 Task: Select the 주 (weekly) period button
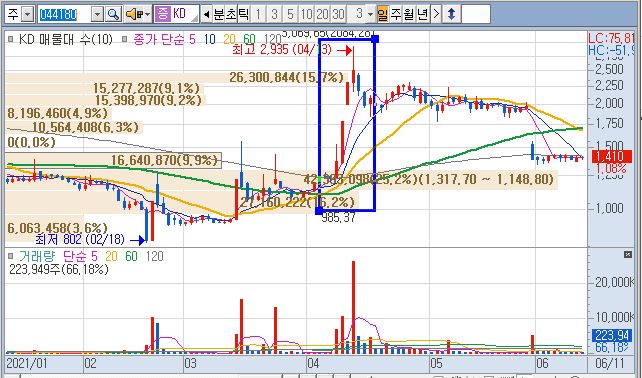(x=396, y=14)
